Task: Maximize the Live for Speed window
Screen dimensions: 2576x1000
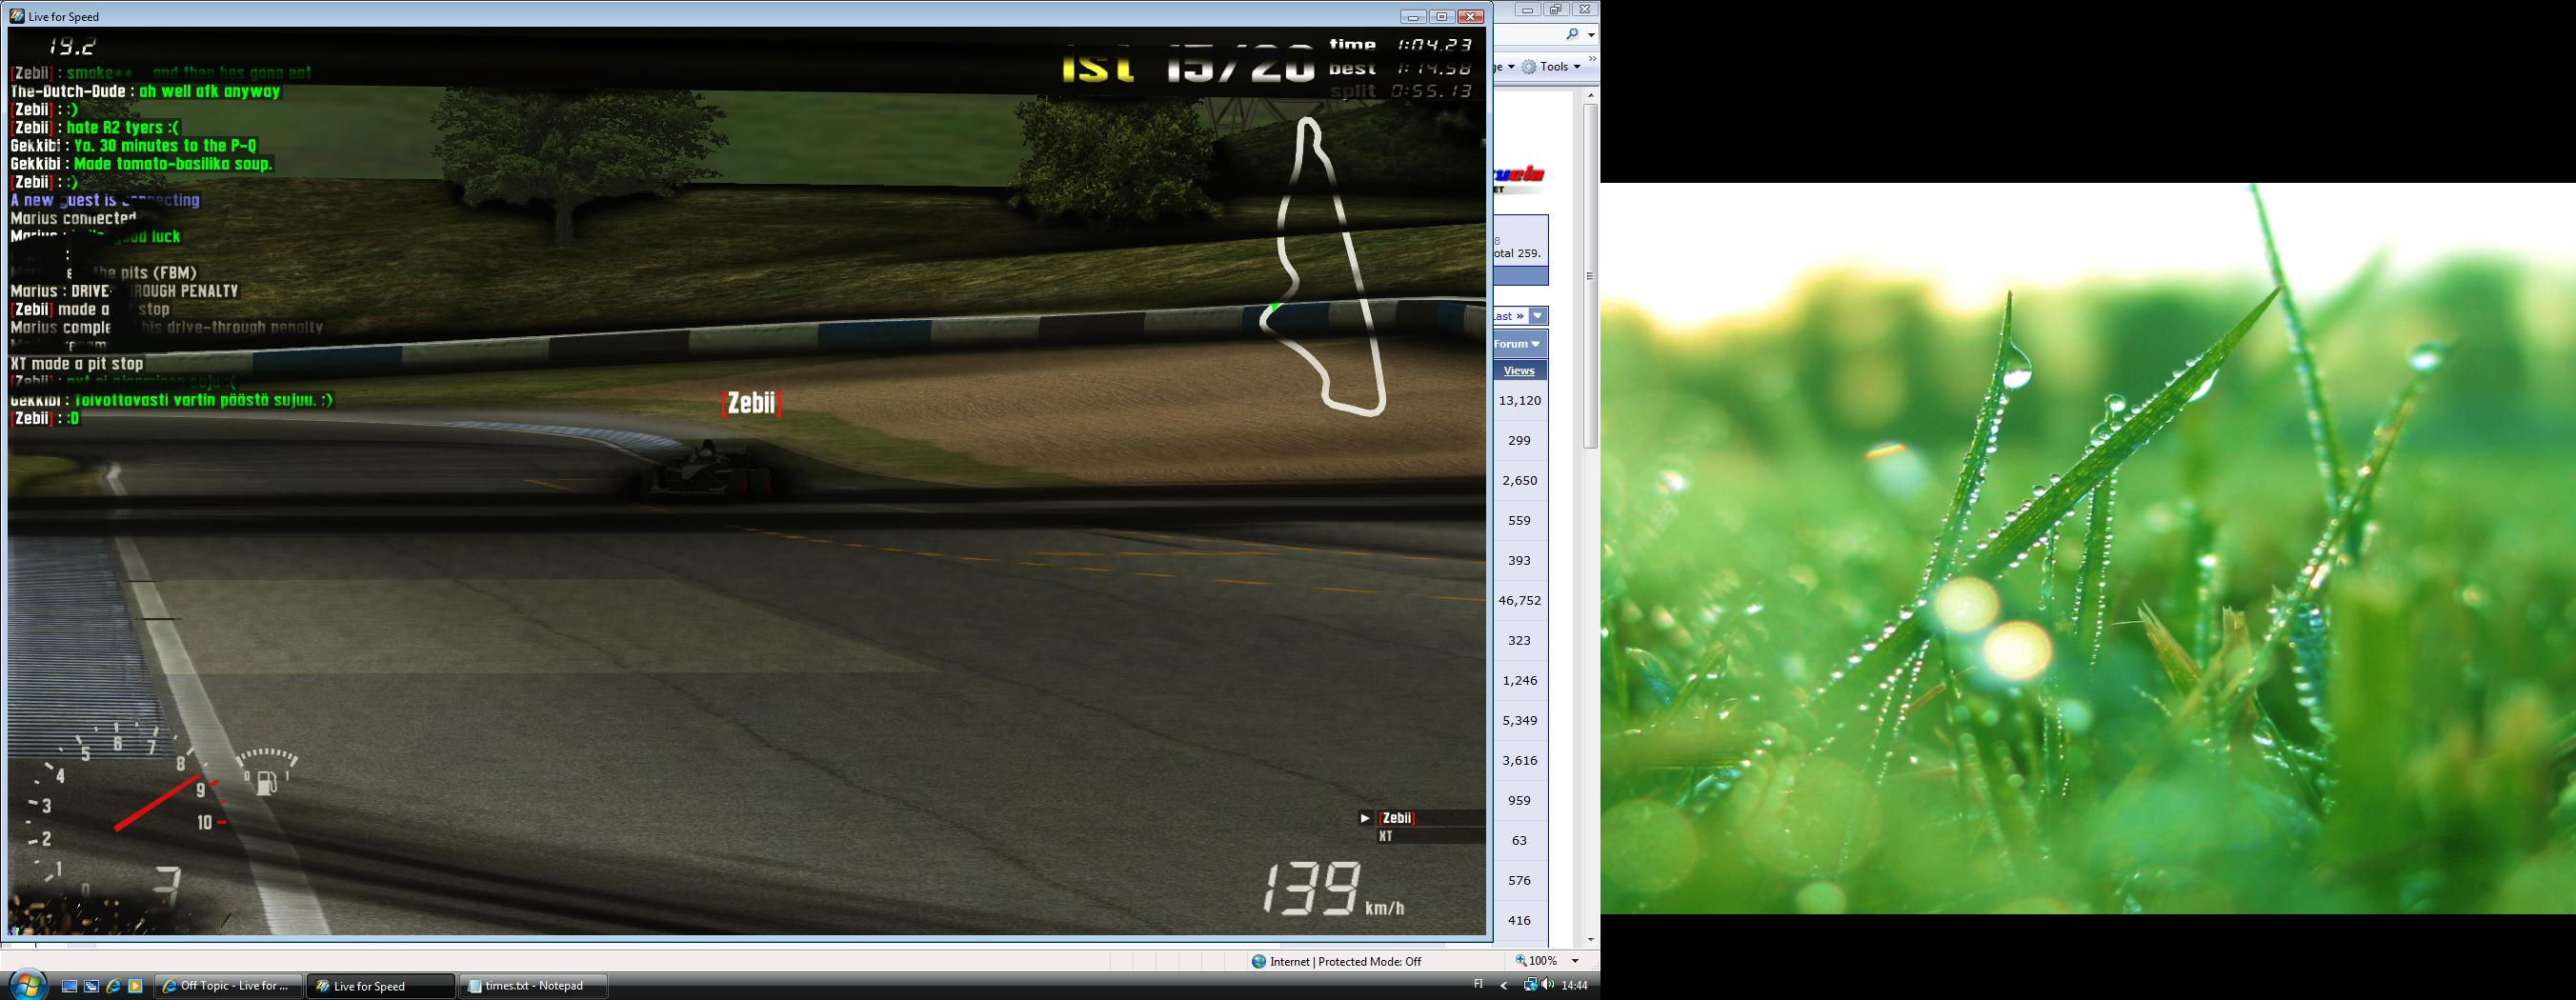Action: coord(1441,16)
